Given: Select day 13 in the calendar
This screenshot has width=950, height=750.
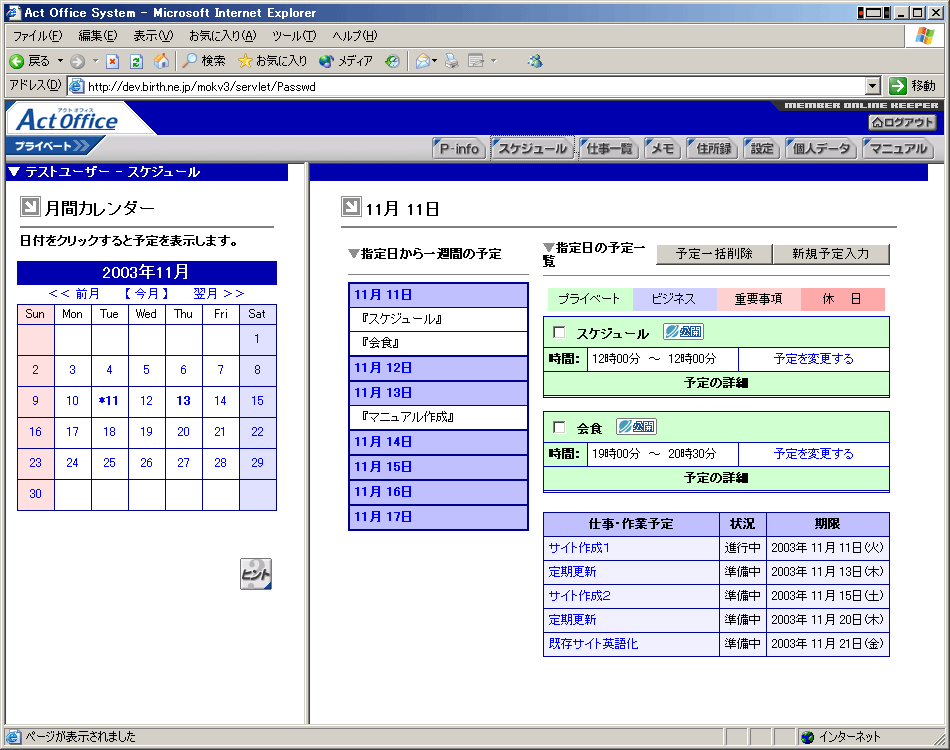Looking at the screenshot, I should point(183,401).
